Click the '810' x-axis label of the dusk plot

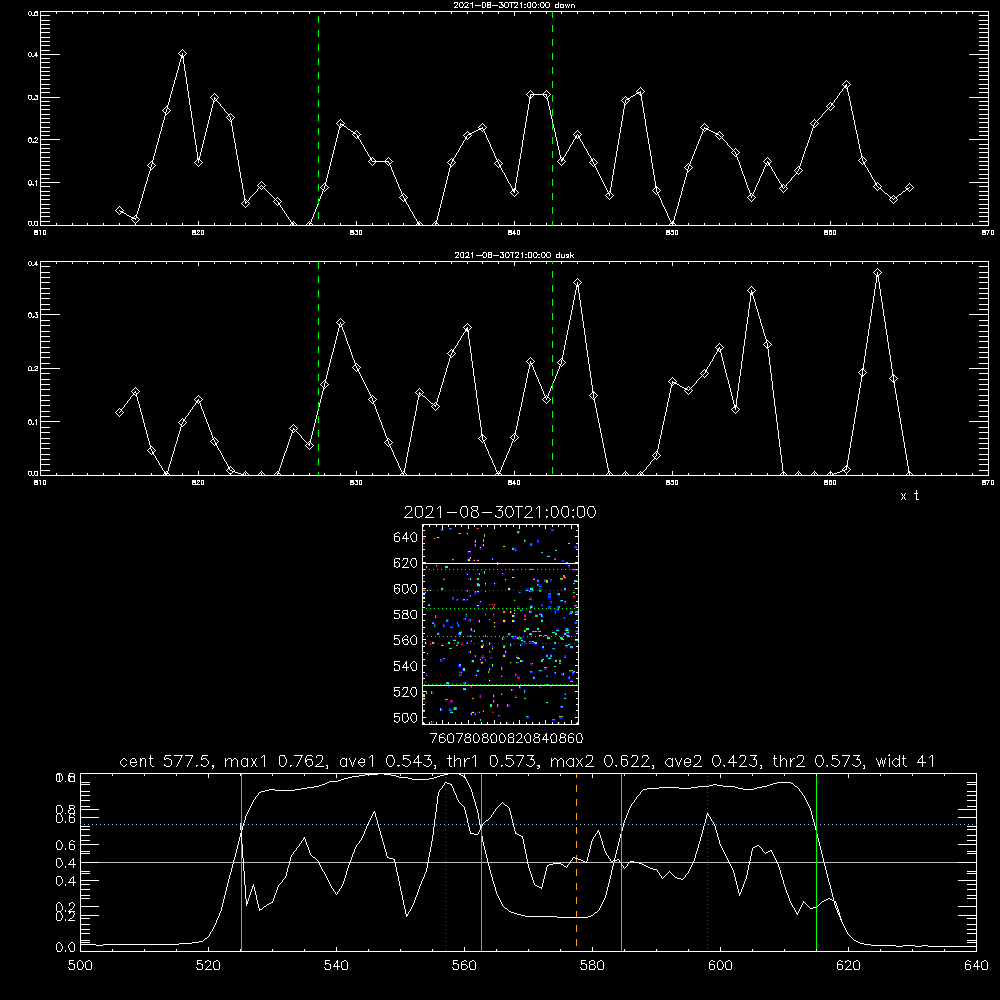(x=40, y=483)
